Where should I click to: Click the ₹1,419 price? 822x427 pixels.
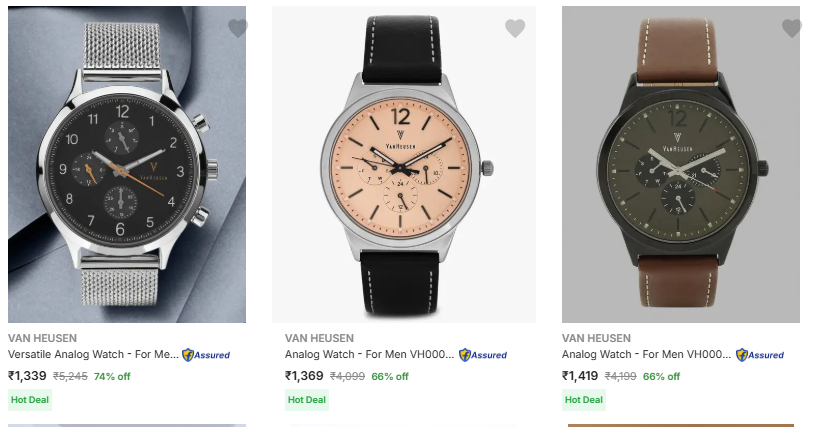(x=581, y=376)
